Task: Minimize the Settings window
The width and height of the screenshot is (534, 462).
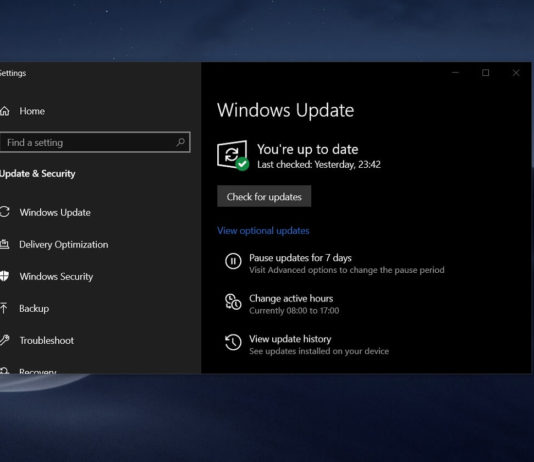Action: click(x=455, y=73)
